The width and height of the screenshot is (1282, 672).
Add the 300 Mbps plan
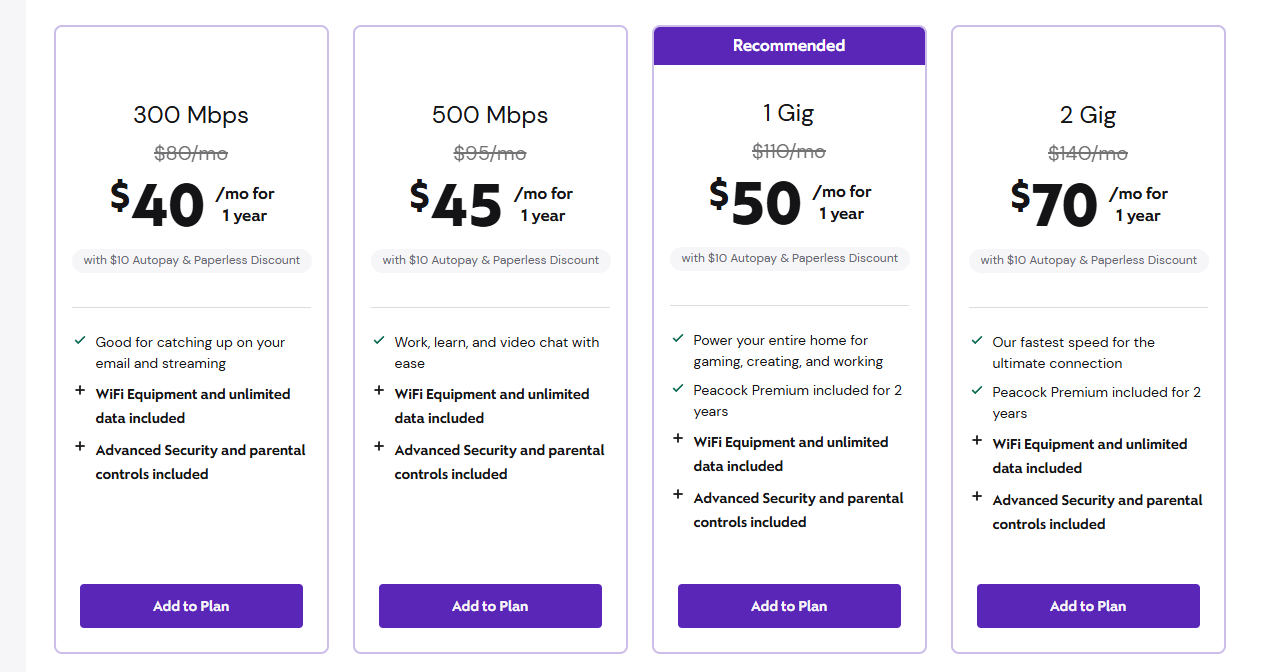(191, 606)
